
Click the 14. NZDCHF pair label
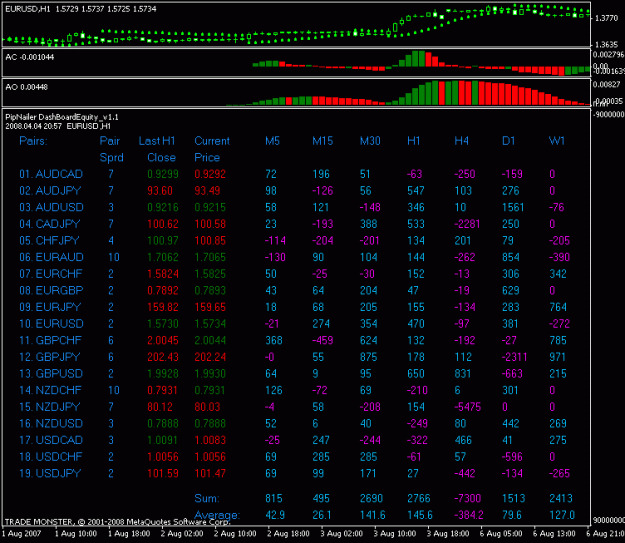51,390
